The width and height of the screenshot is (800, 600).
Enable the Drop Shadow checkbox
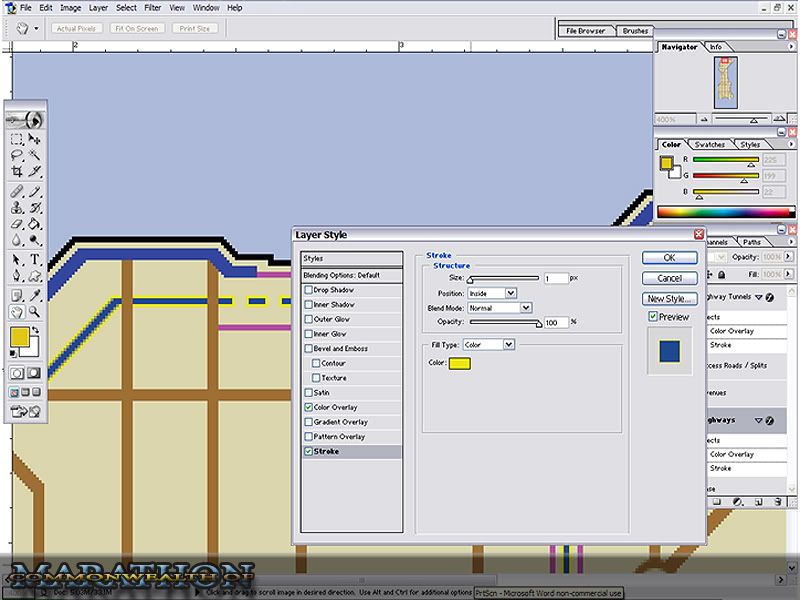click(x=309, y=290)
